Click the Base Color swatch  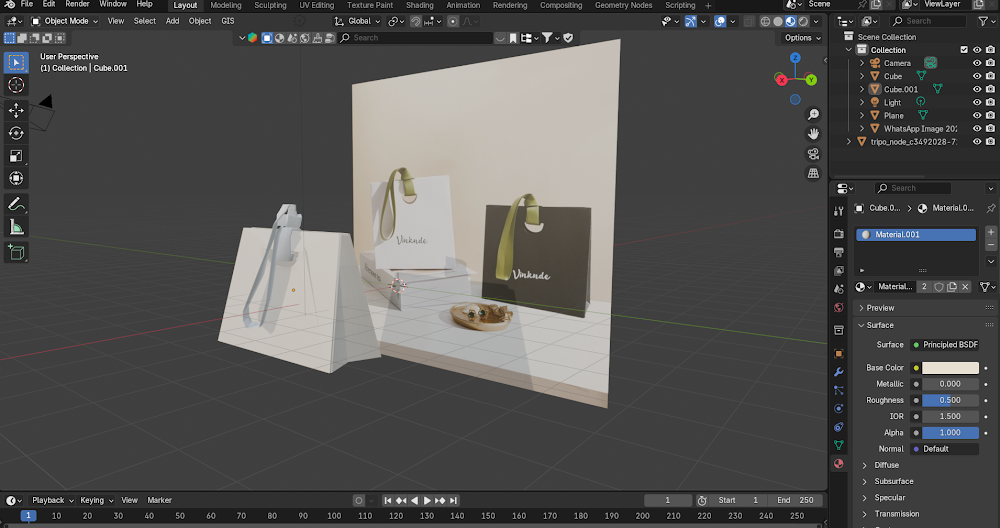(950, 368)
